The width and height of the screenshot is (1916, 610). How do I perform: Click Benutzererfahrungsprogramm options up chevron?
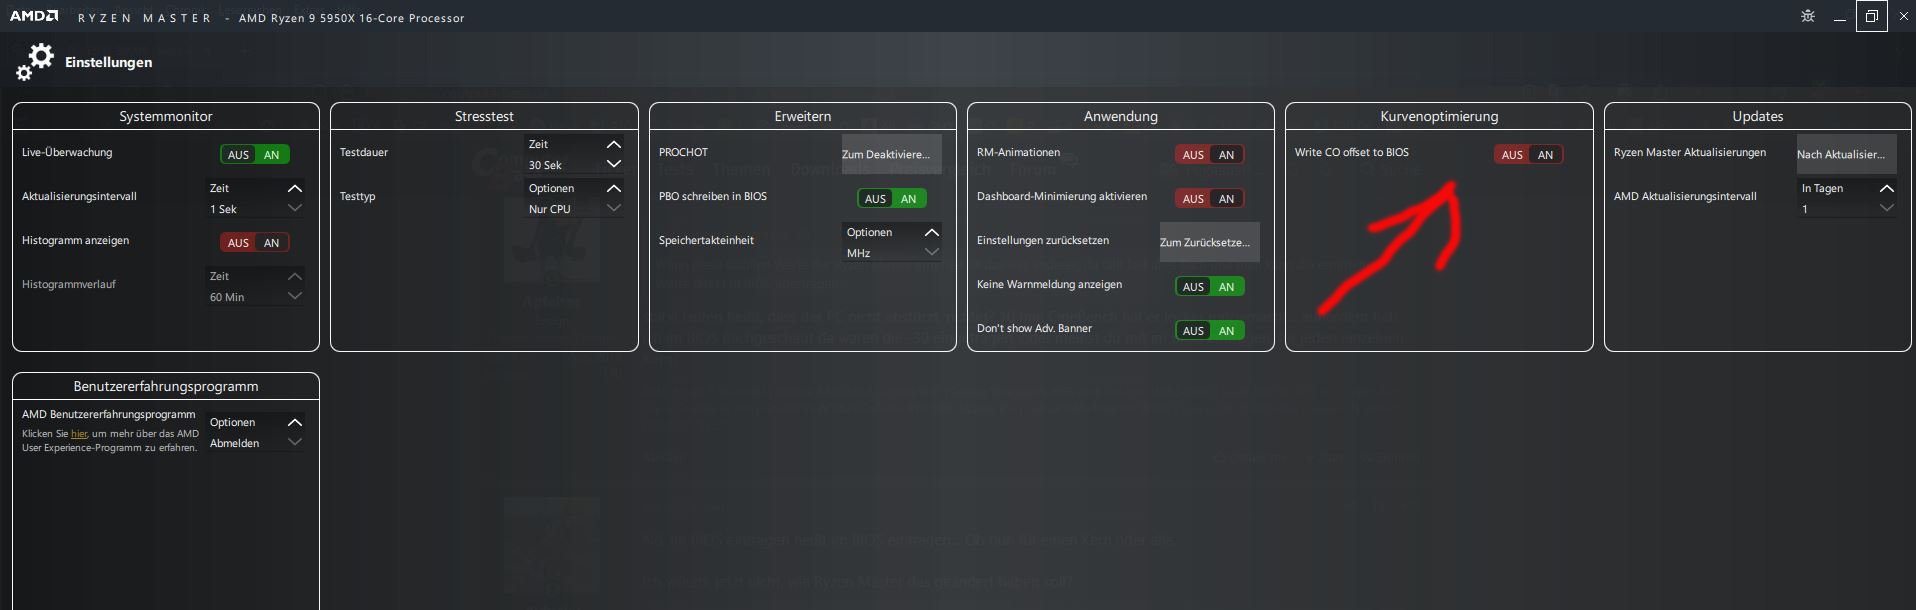pos(295,422)
